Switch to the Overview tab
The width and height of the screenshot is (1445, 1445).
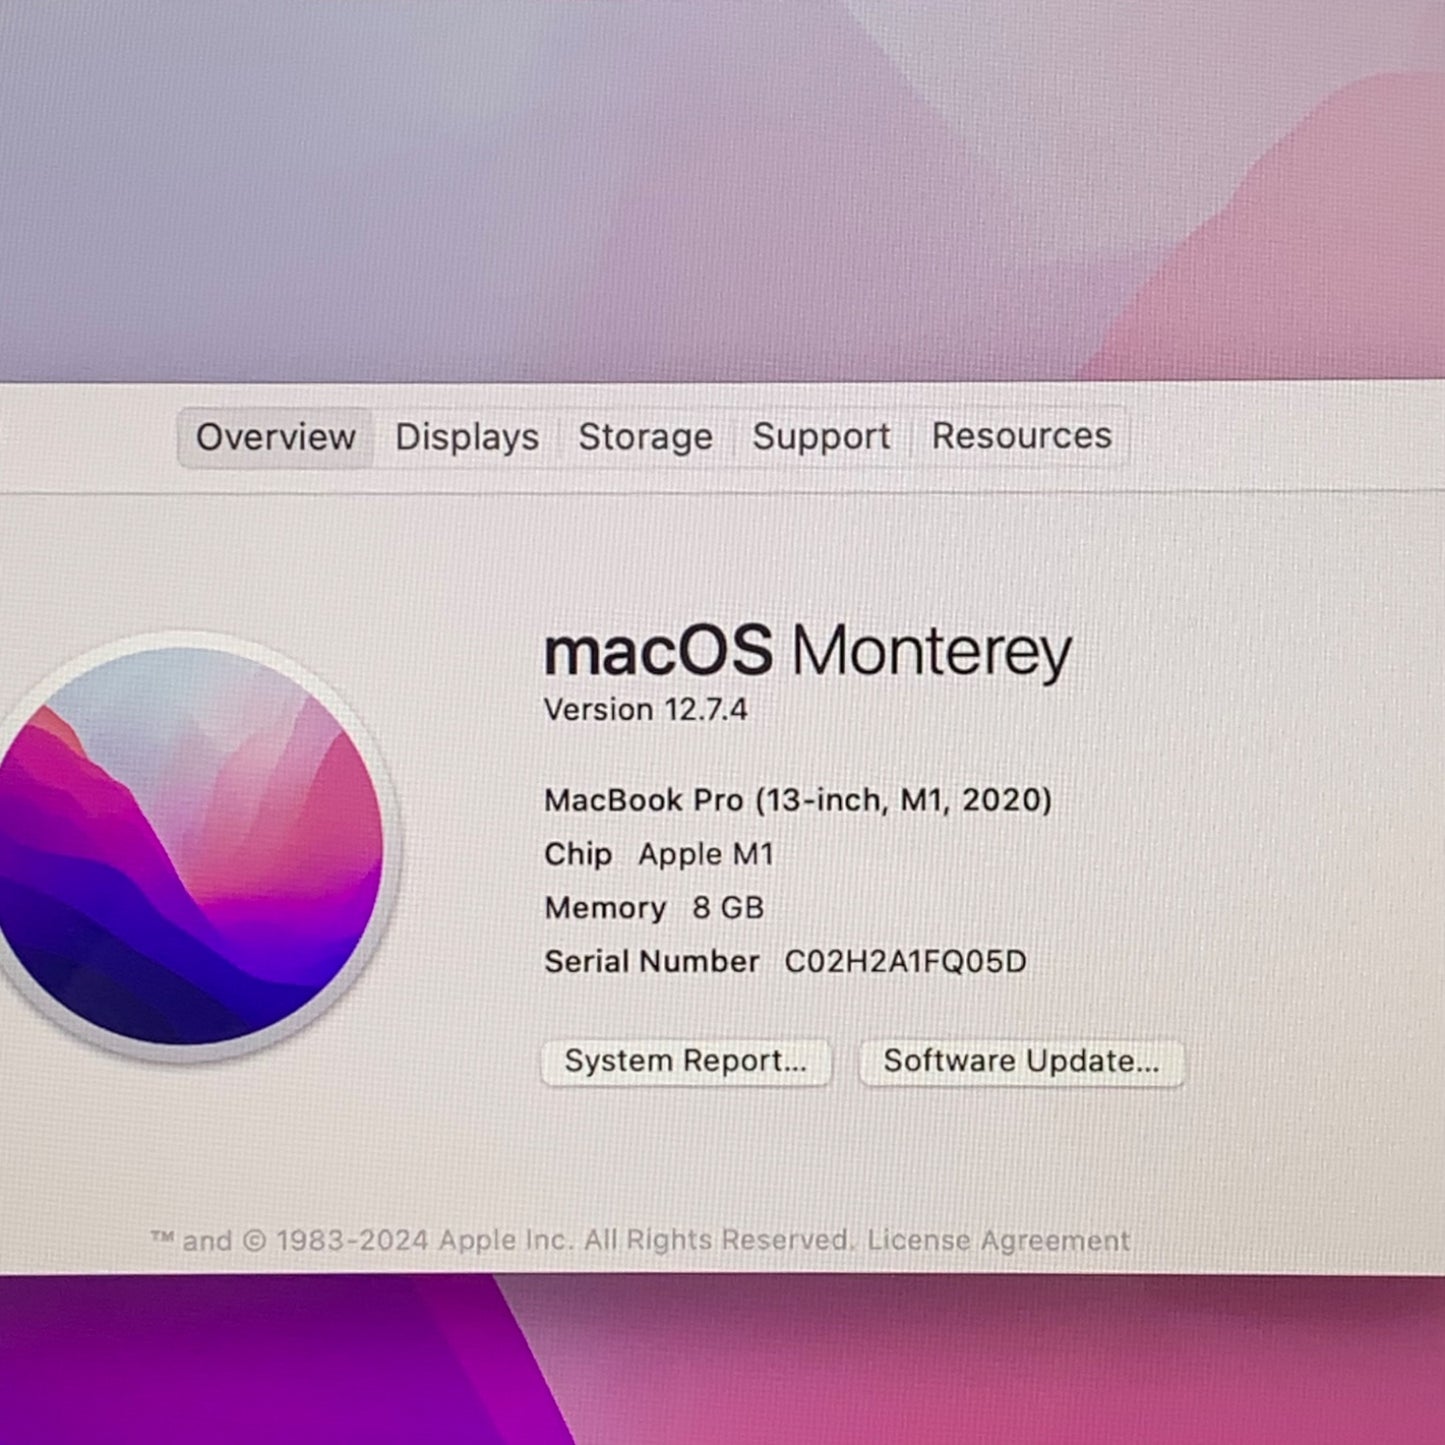pyautogui.click(x=275, y=437)
